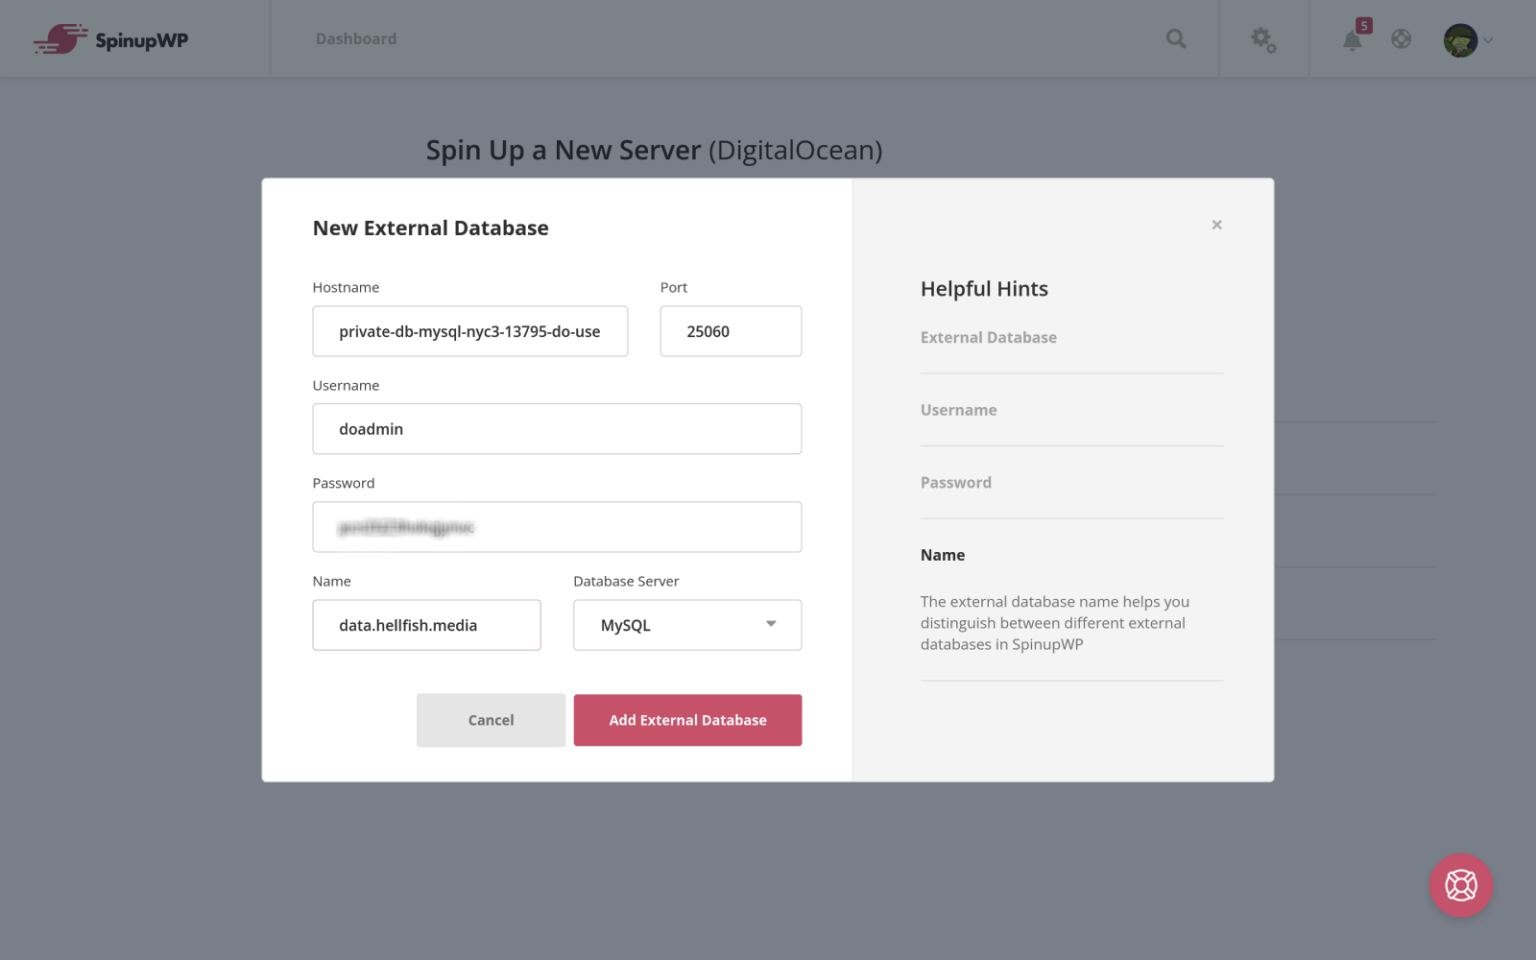Click the notification badge showing 5

1364,25
